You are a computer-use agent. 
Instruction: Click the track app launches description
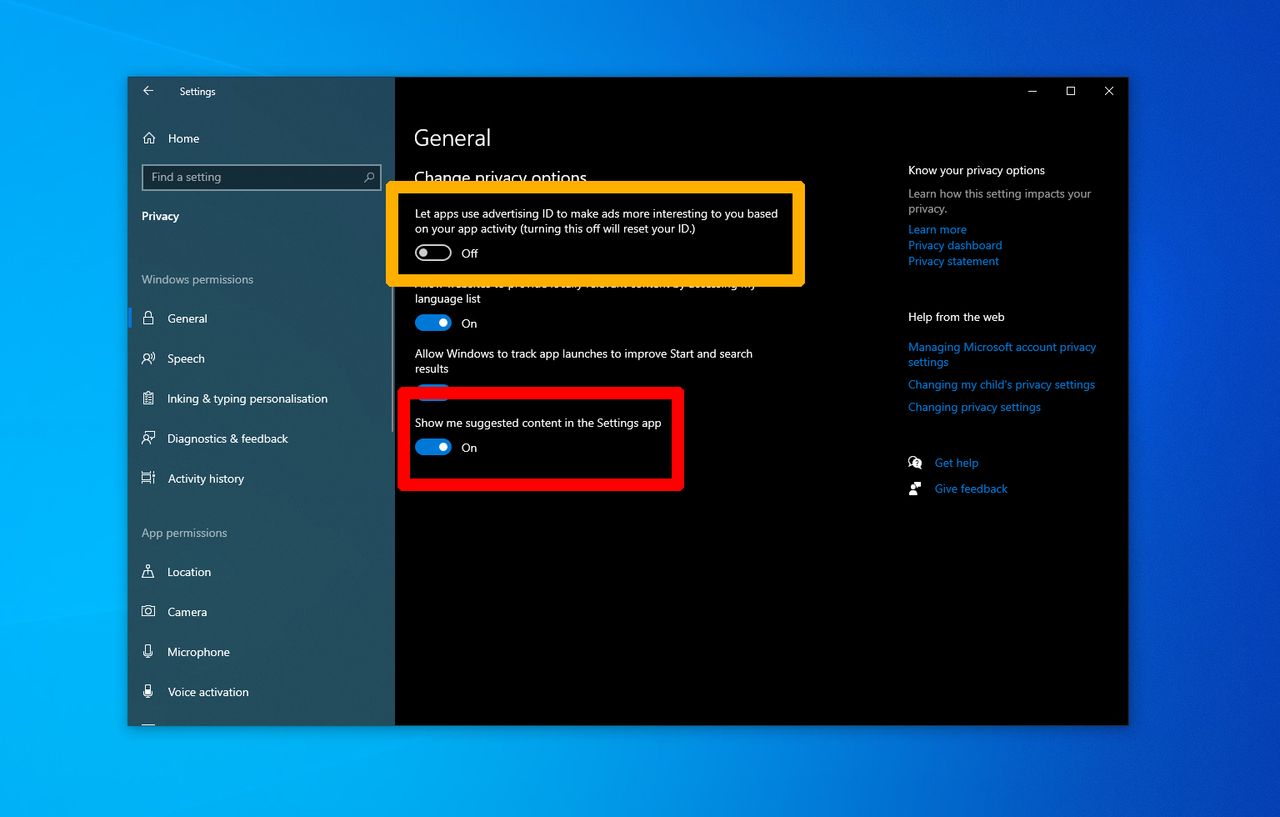tap(584, 361)
